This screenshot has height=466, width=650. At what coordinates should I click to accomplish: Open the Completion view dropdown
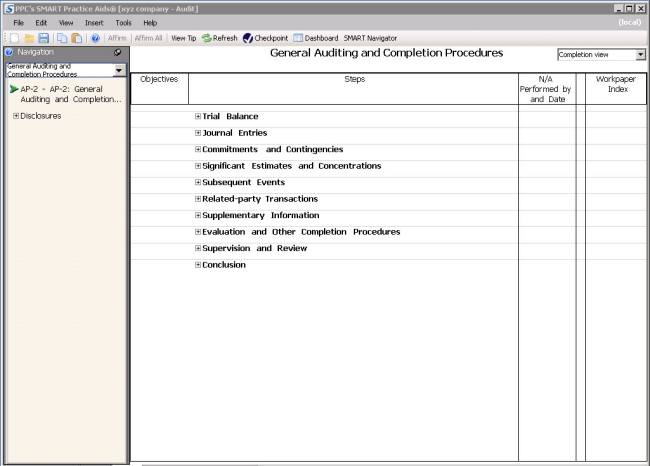(640, 54)
